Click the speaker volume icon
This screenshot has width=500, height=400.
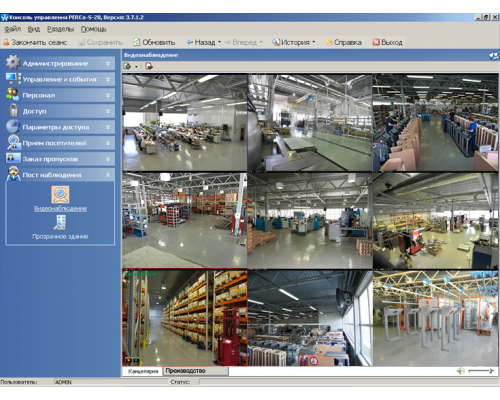[x=461, y=371]
